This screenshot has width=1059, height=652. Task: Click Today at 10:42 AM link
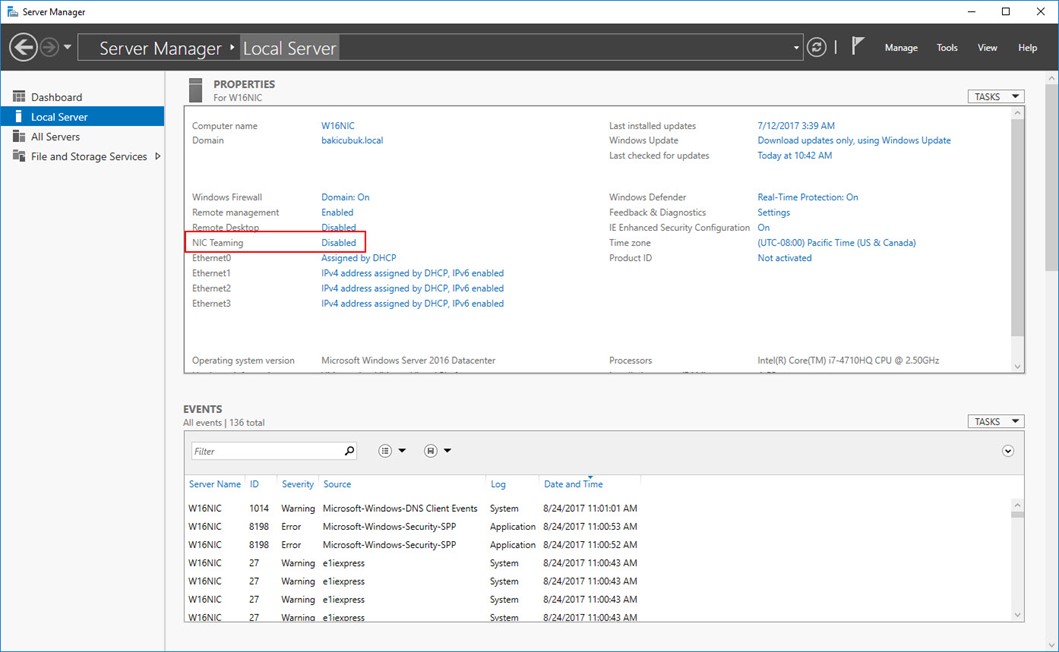coord(794,155)
